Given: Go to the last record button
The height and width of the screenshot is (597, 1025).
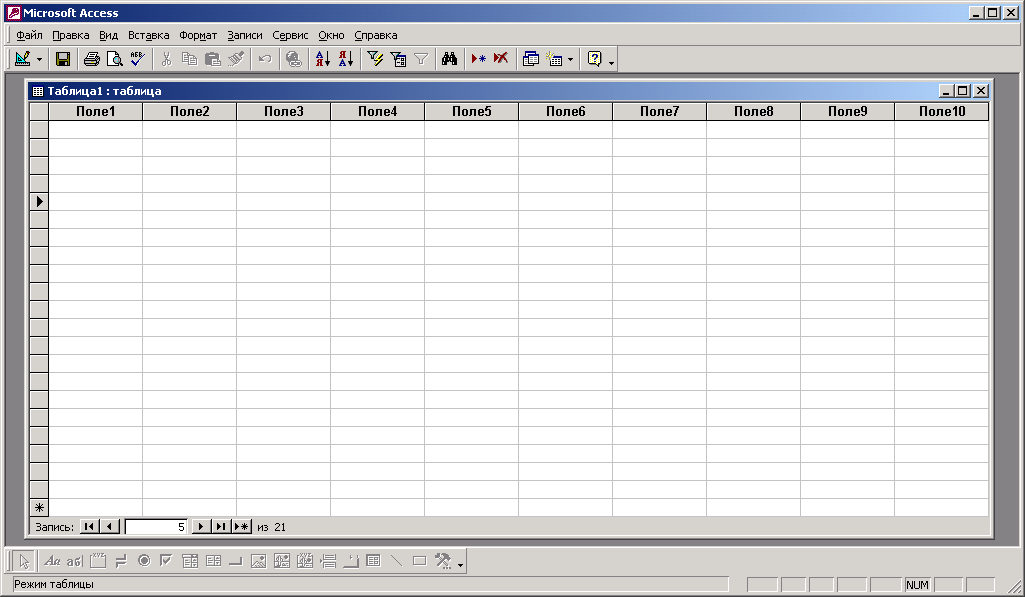Looking at the screenshot, I should point(221,526).
